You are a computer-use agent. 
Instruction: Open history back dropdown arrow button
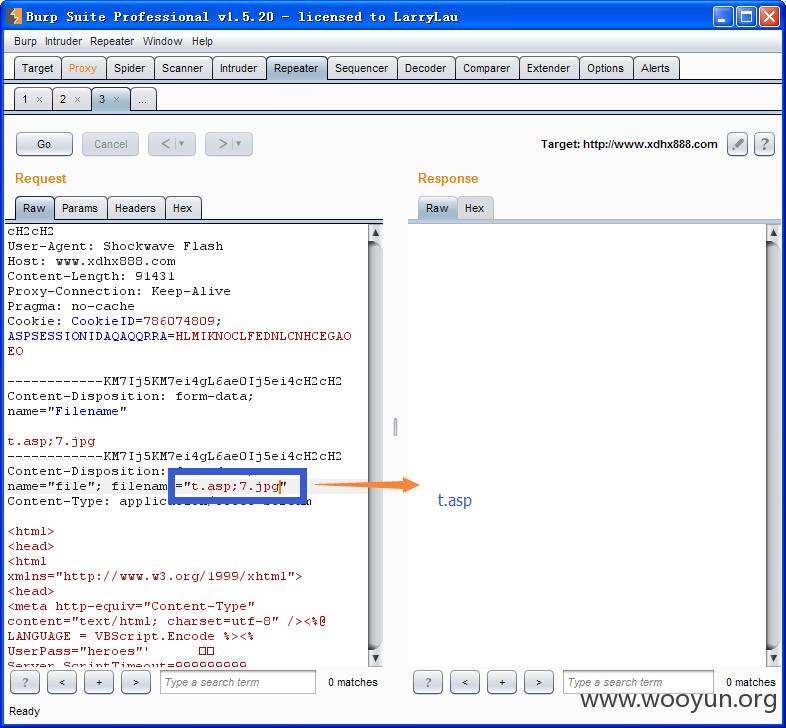coord(172,144)
